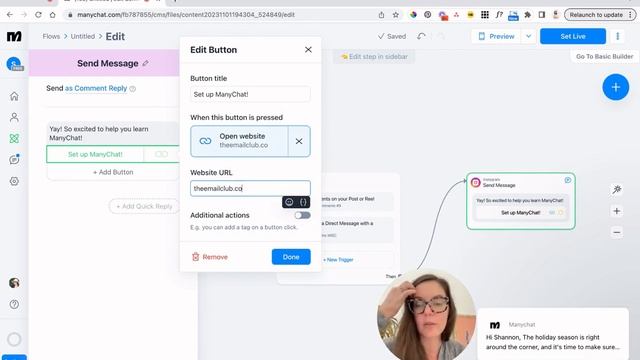Viewport: 640px width, 360px height.
Task: Click the message text bubble
Action: (x=113, y=133)
